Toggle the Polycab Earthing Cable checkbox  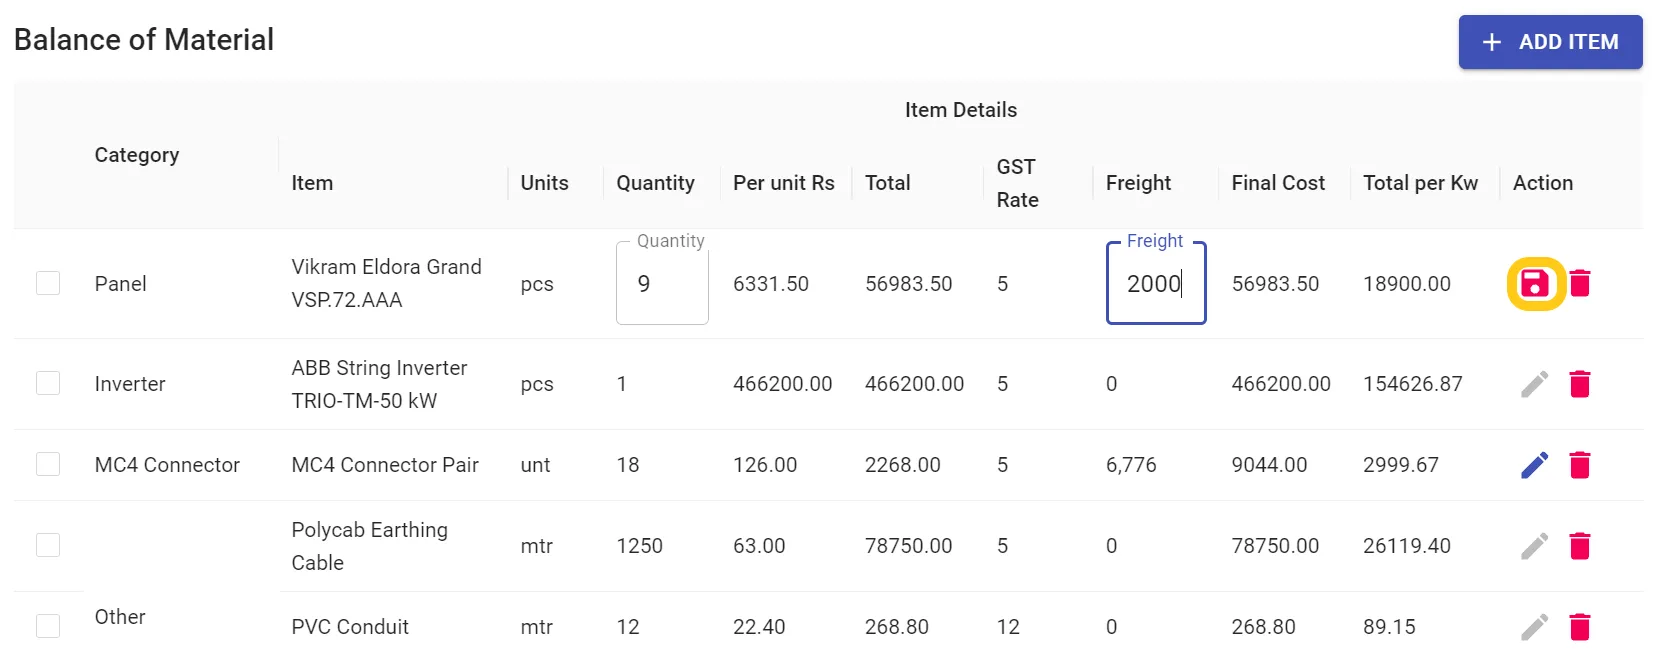coord(48,546)
